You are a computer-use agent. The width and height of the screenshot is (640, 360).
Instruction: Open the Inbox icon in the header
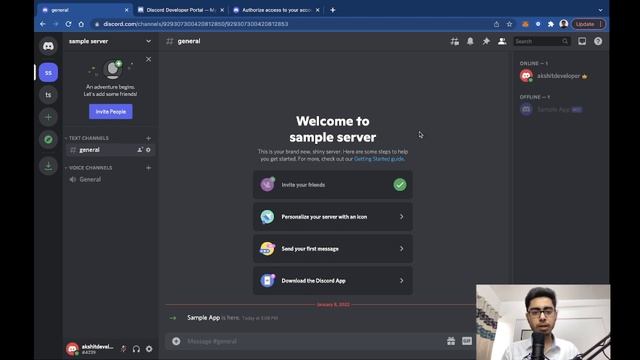(582, 41)
